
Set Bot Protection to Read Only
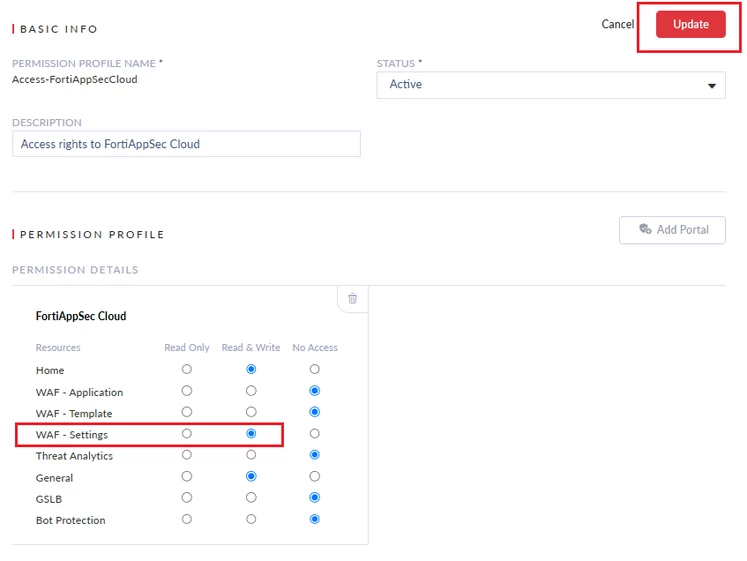(187, 519)
